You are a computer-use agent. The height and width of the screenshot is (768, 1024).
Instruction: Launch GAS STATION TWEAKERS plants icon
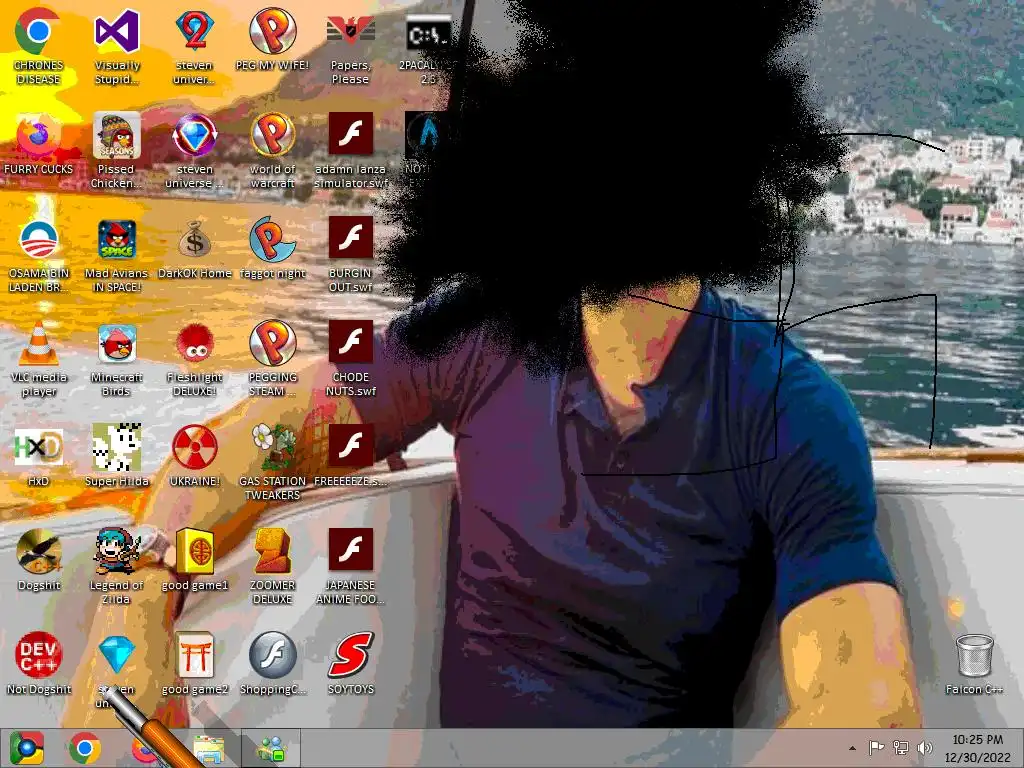274,447
